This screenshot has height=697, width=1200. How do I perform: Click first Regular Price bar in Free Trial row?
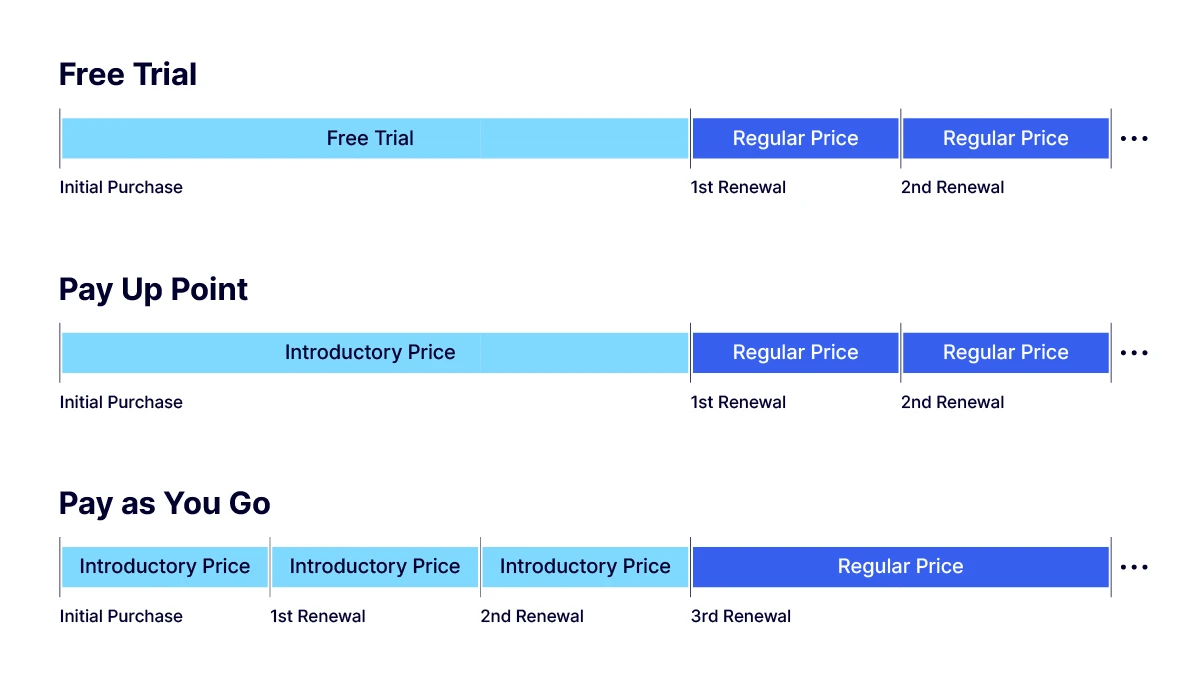pyautogui.click(x=795, y=139)
